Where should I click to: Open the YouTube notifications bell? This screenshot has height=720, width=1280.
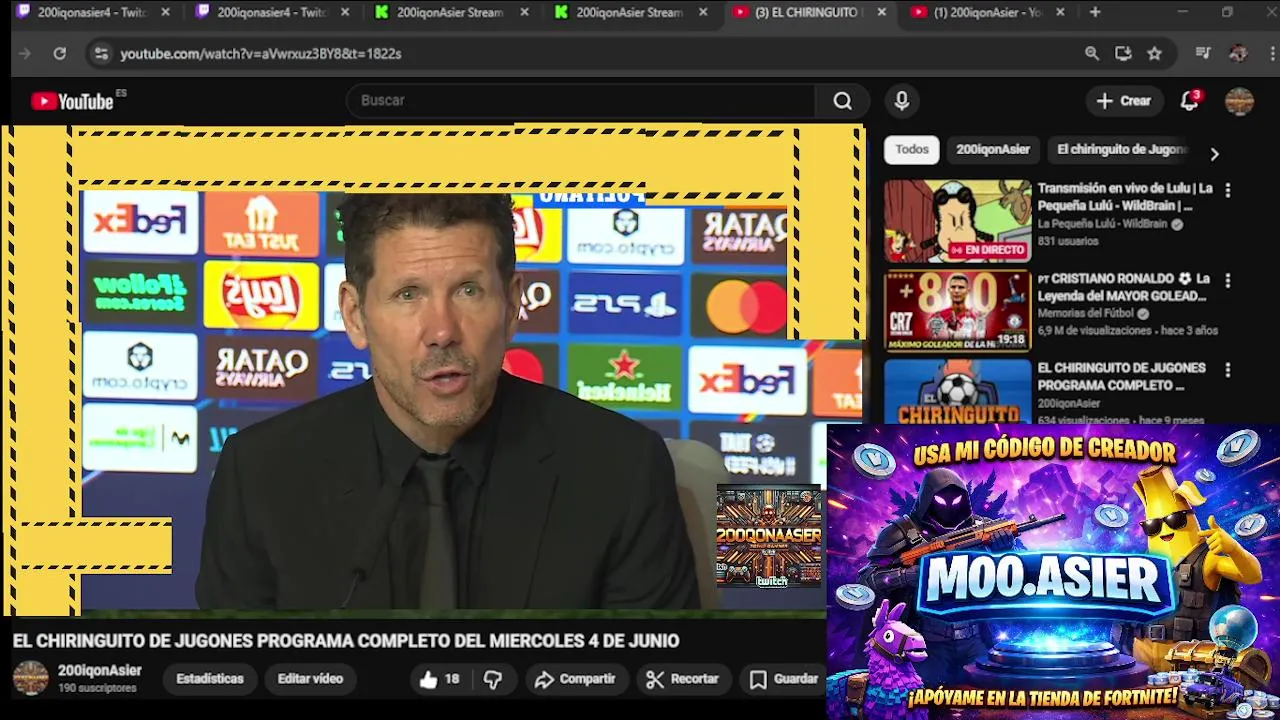pyautogui.click(x=1189, y=101)
